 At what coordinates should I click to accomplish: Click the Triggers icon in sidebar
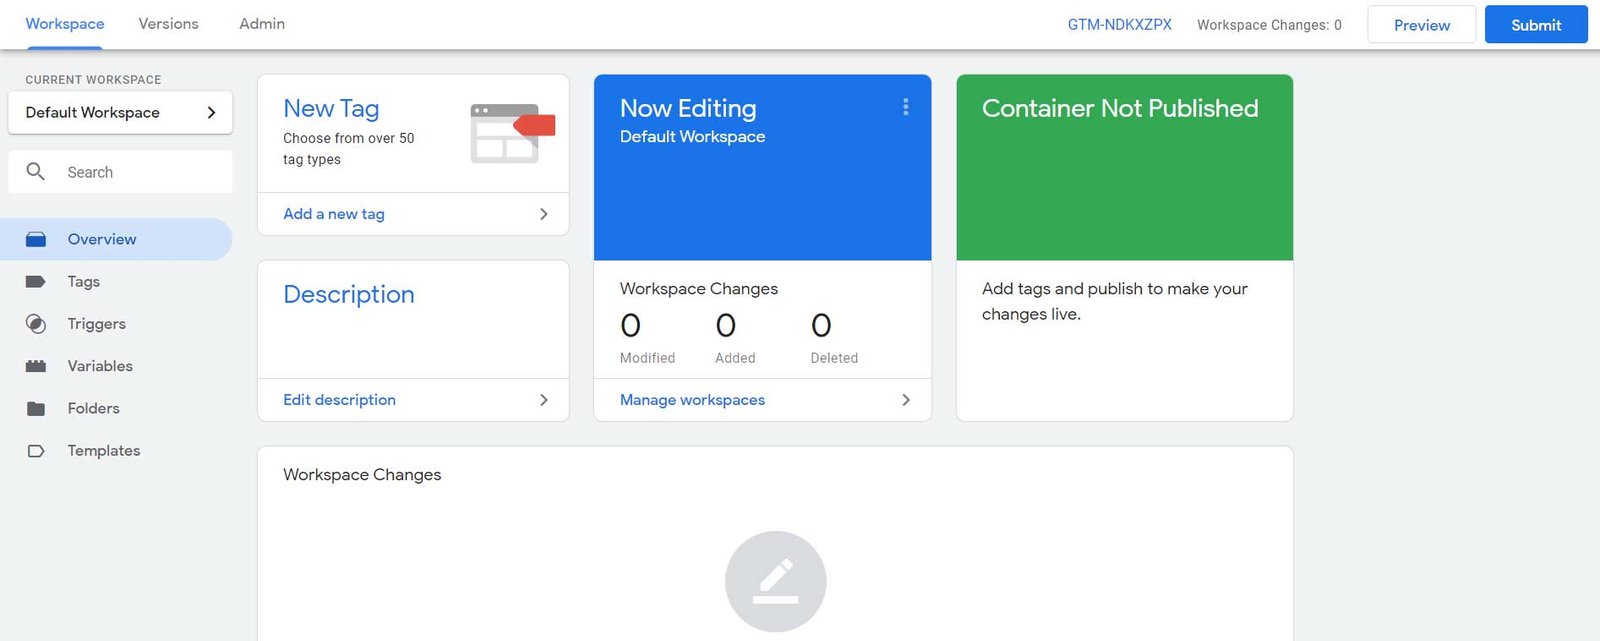[36, 324]
